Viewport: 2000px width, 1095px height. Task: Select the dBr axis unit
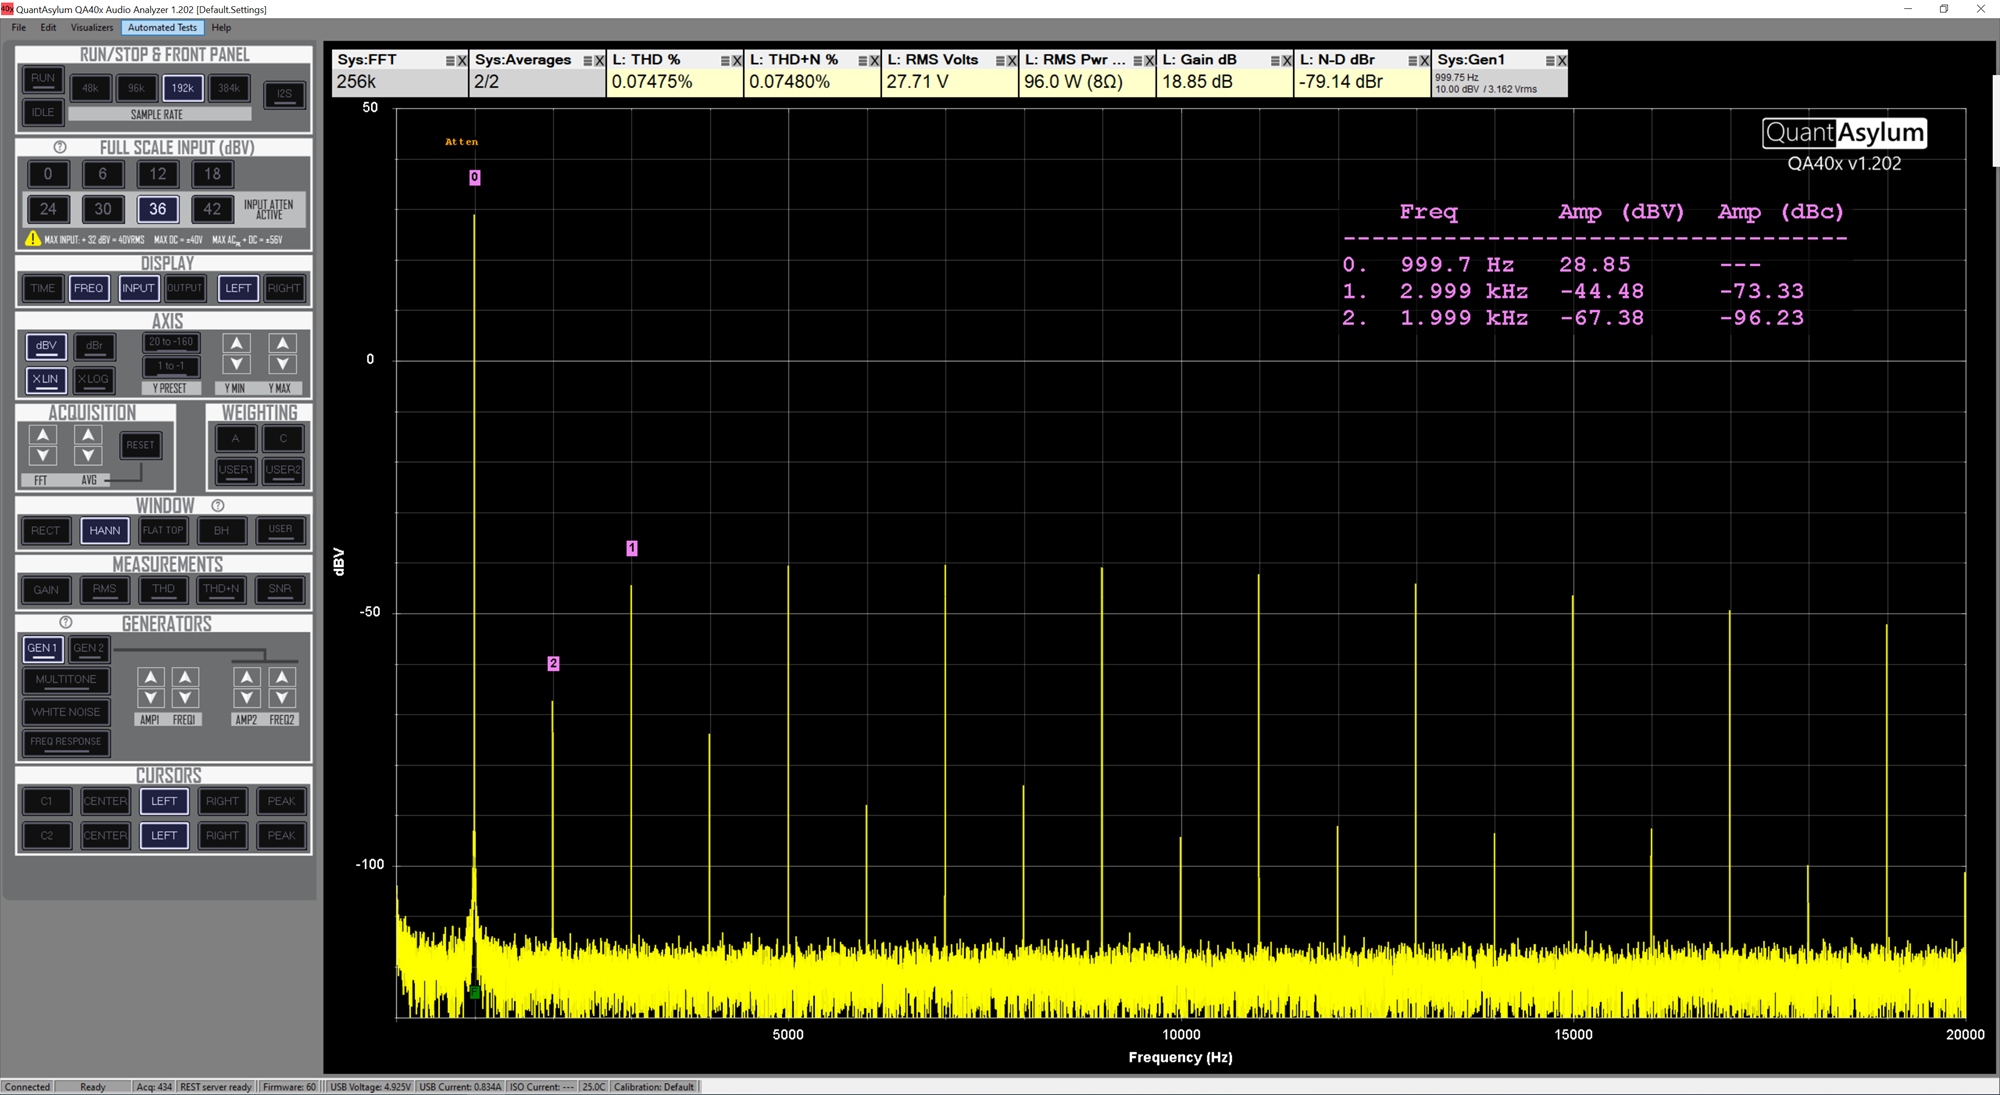[x=94, y=346]
